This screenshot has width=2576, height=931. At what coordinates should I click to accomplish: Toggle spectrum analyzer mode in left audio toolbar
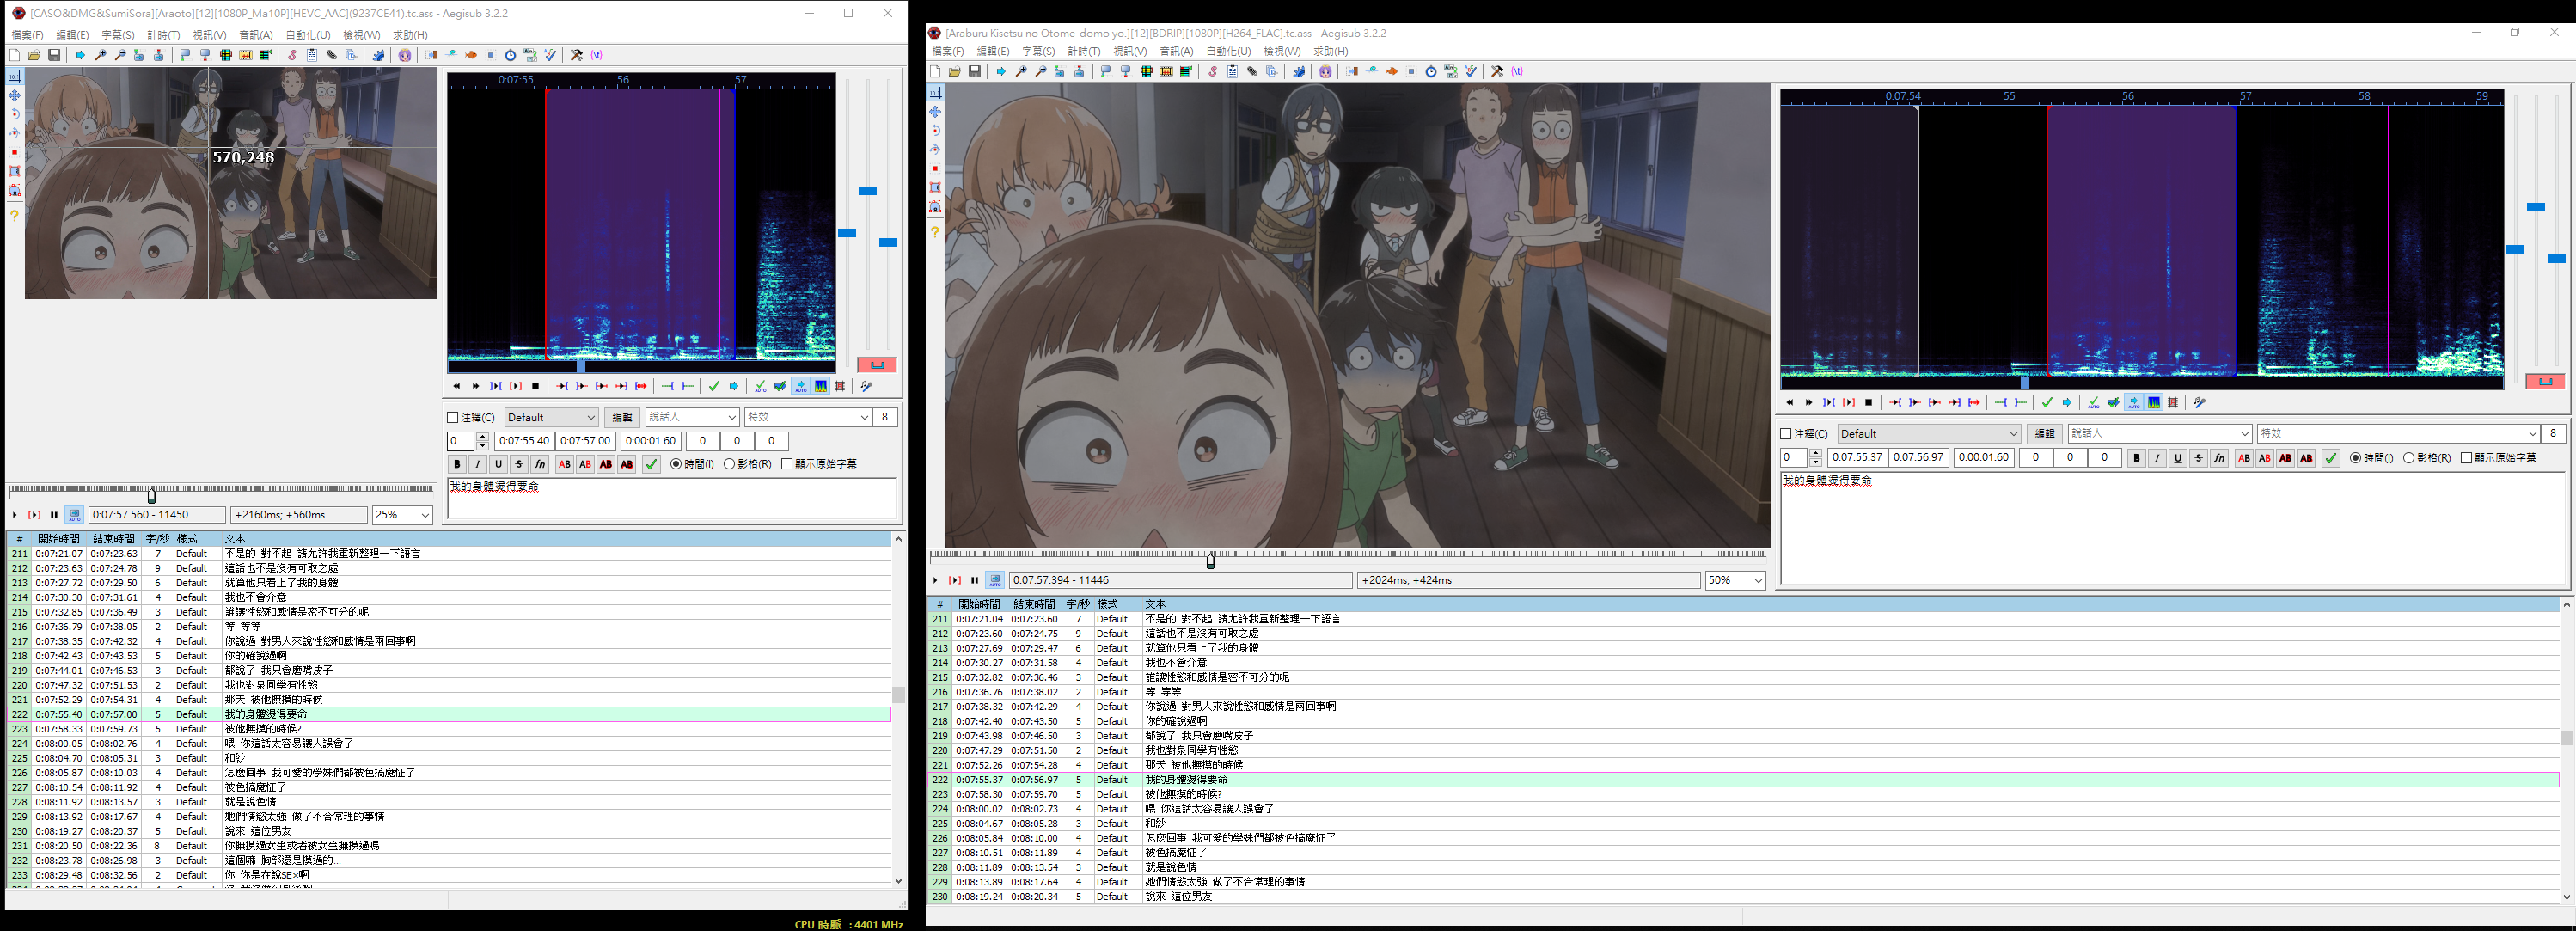point(821,386)
